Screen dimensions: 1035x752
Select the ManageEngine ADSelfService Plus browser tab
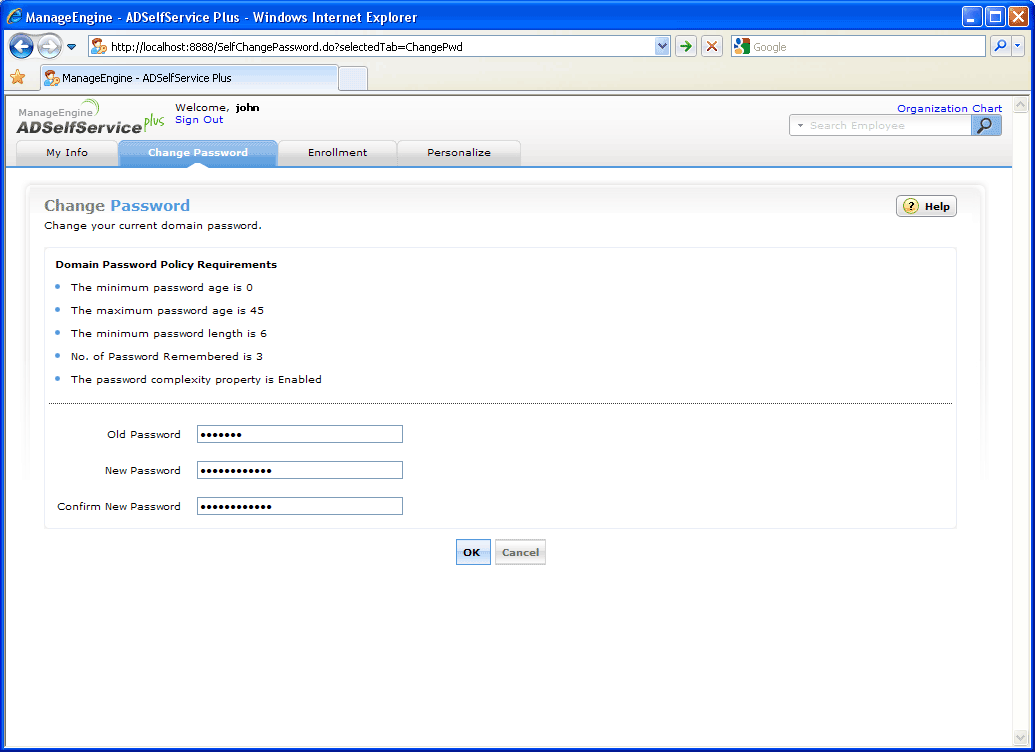(189, 78)
